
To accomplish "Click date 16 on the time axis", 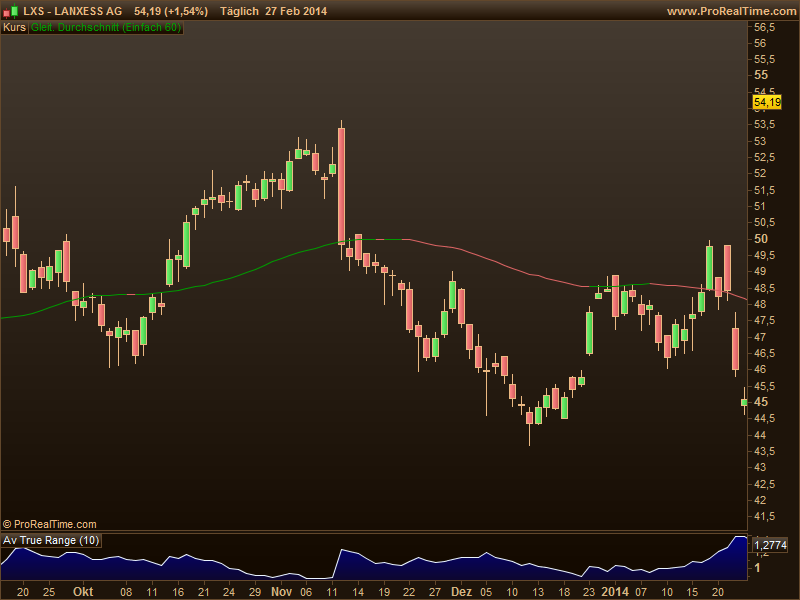I will (178, 592).
